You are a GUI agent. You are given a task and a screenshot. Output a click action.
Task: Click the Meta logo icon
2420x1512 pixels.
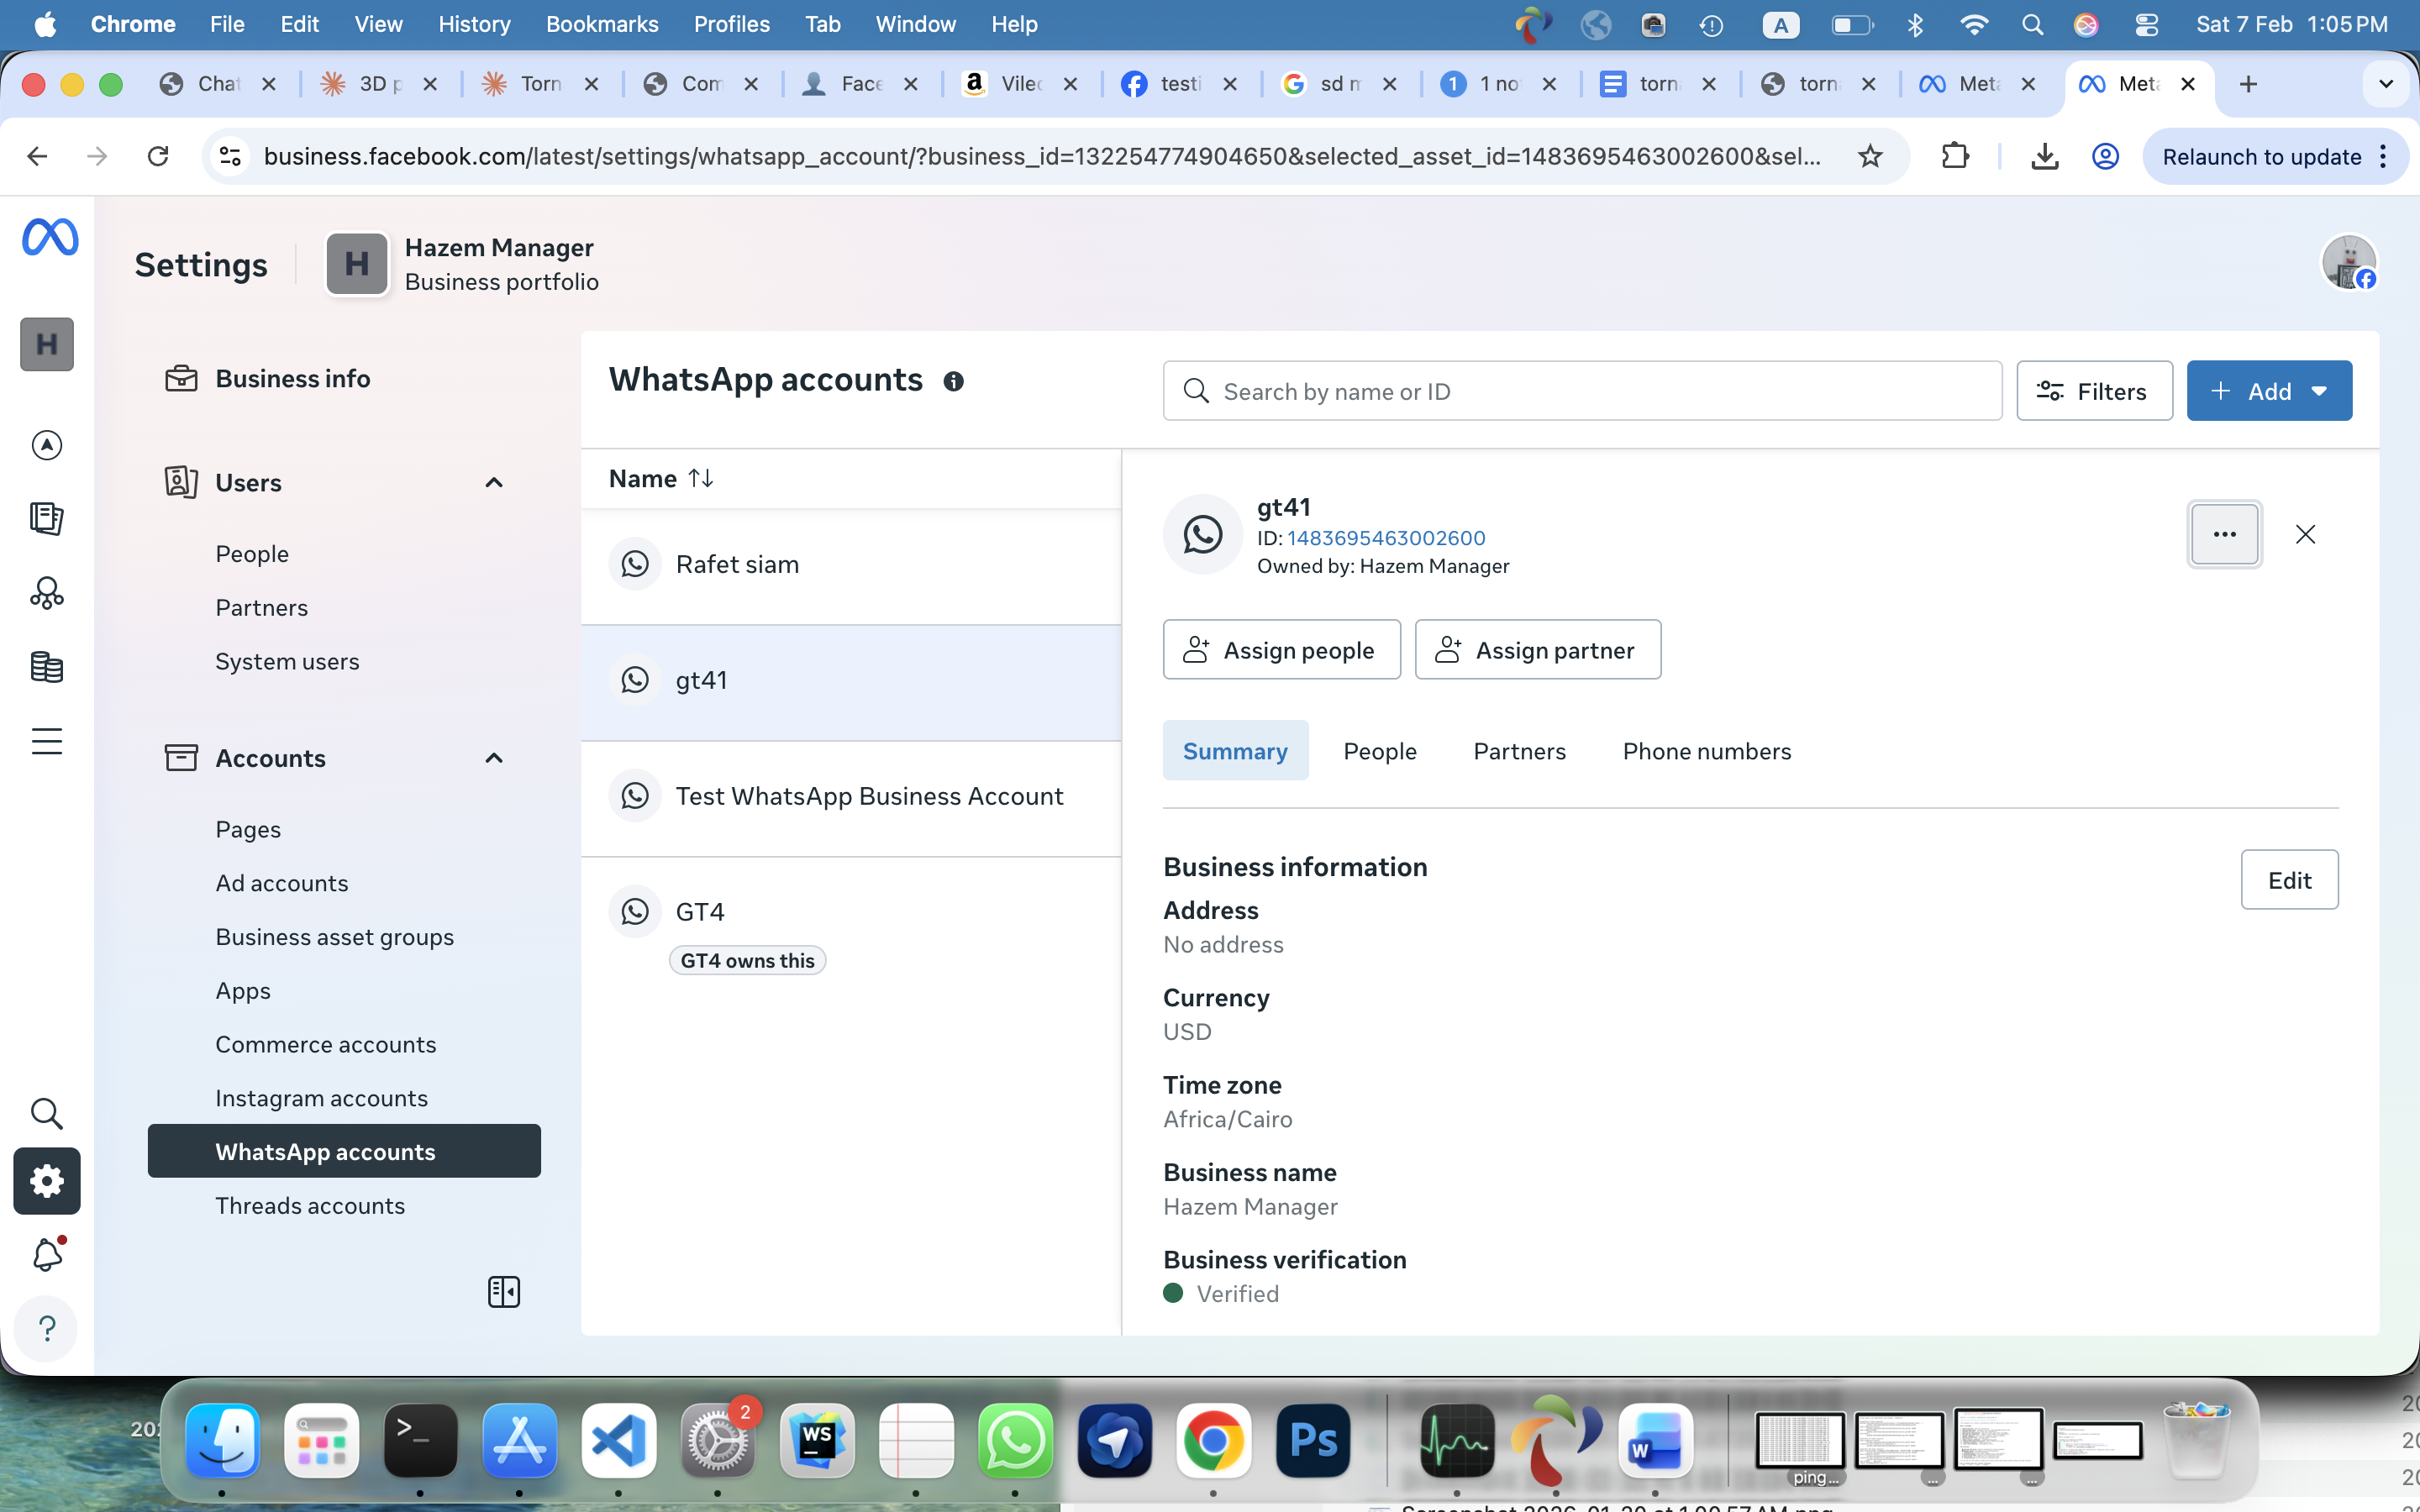[50, 238]
